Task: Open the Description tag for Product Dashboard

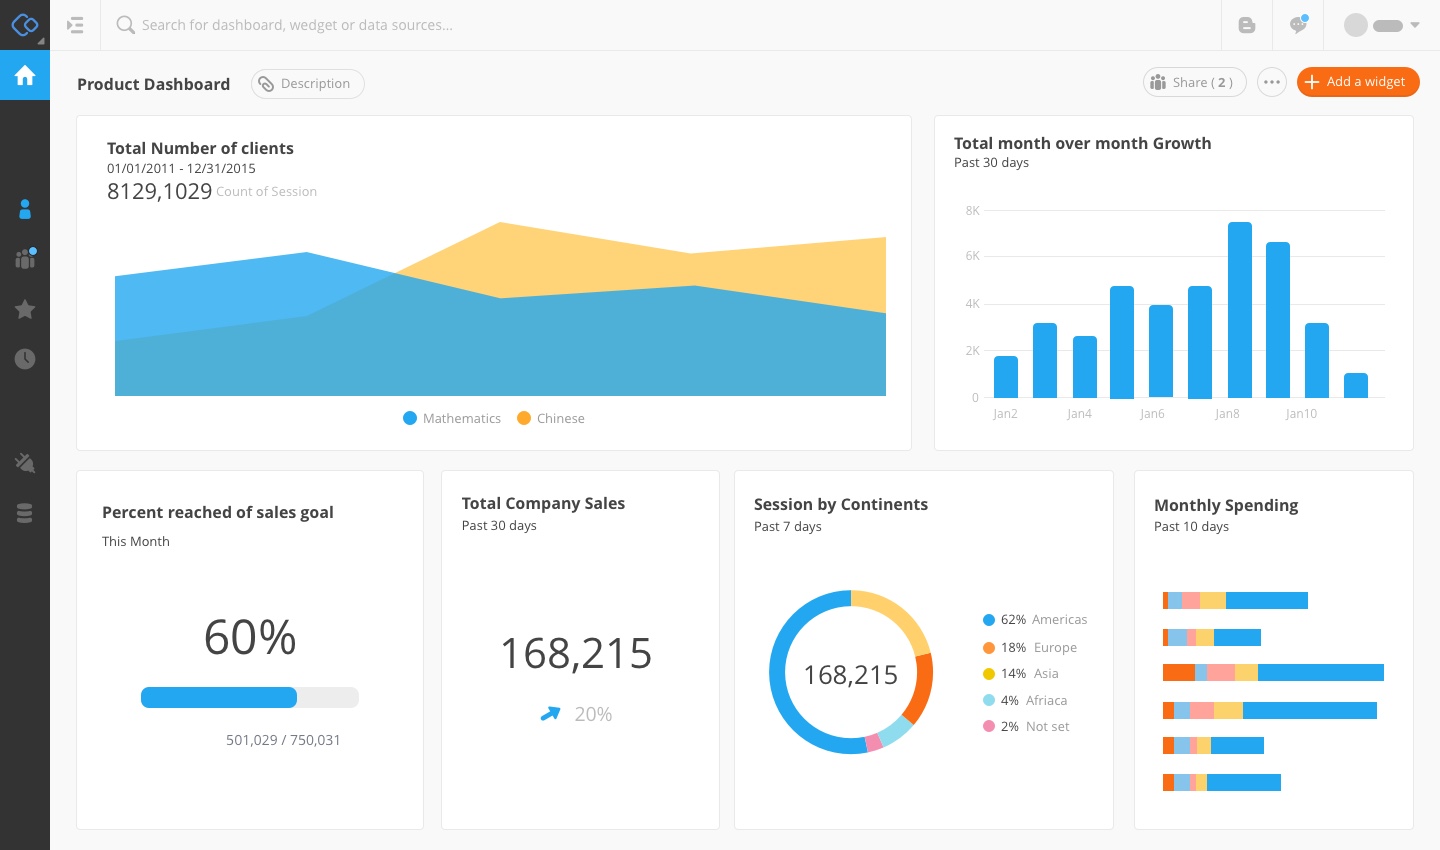Action: click(307, 84)
